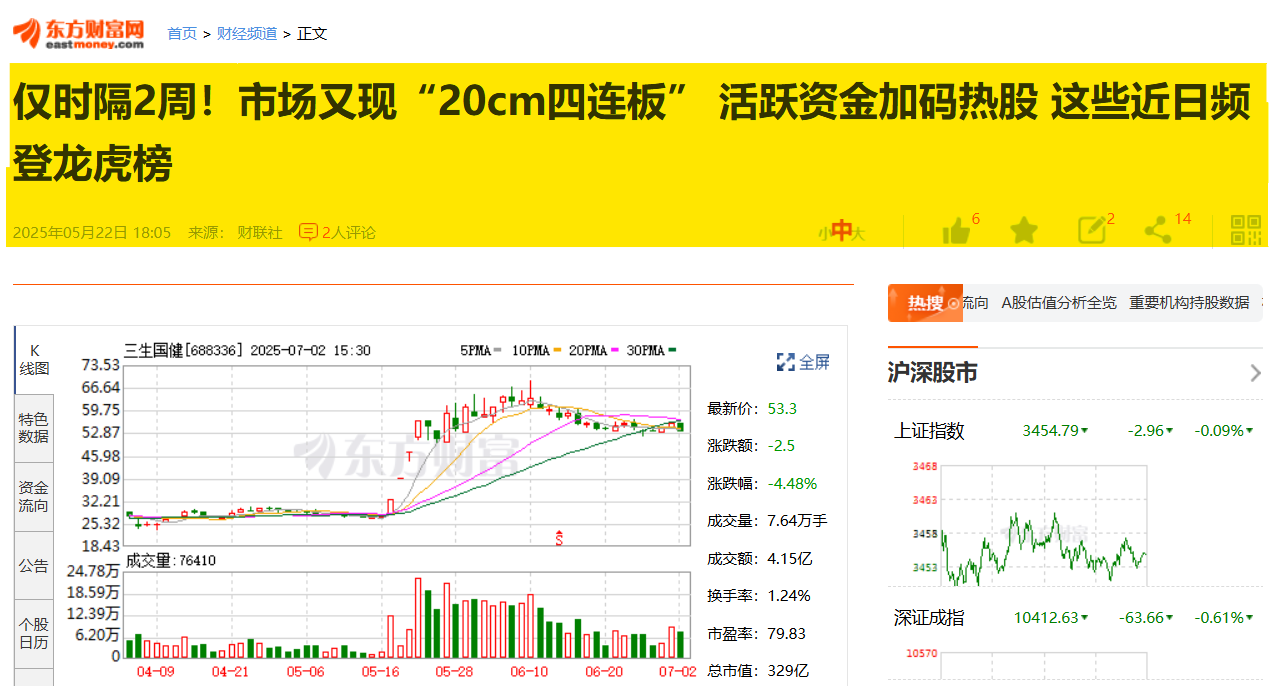Click the 沪深股市 section heading
Image resolution: width=1273 pixels, height=686 pixels.
pos(933,373)
